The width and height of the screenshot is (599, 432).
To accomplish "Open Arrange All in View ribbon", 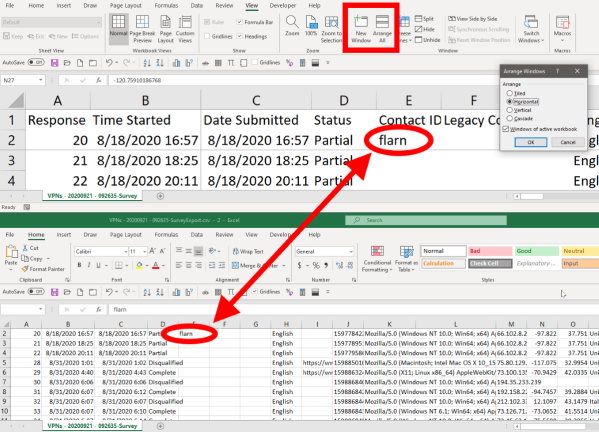I will tap(382, 29).
